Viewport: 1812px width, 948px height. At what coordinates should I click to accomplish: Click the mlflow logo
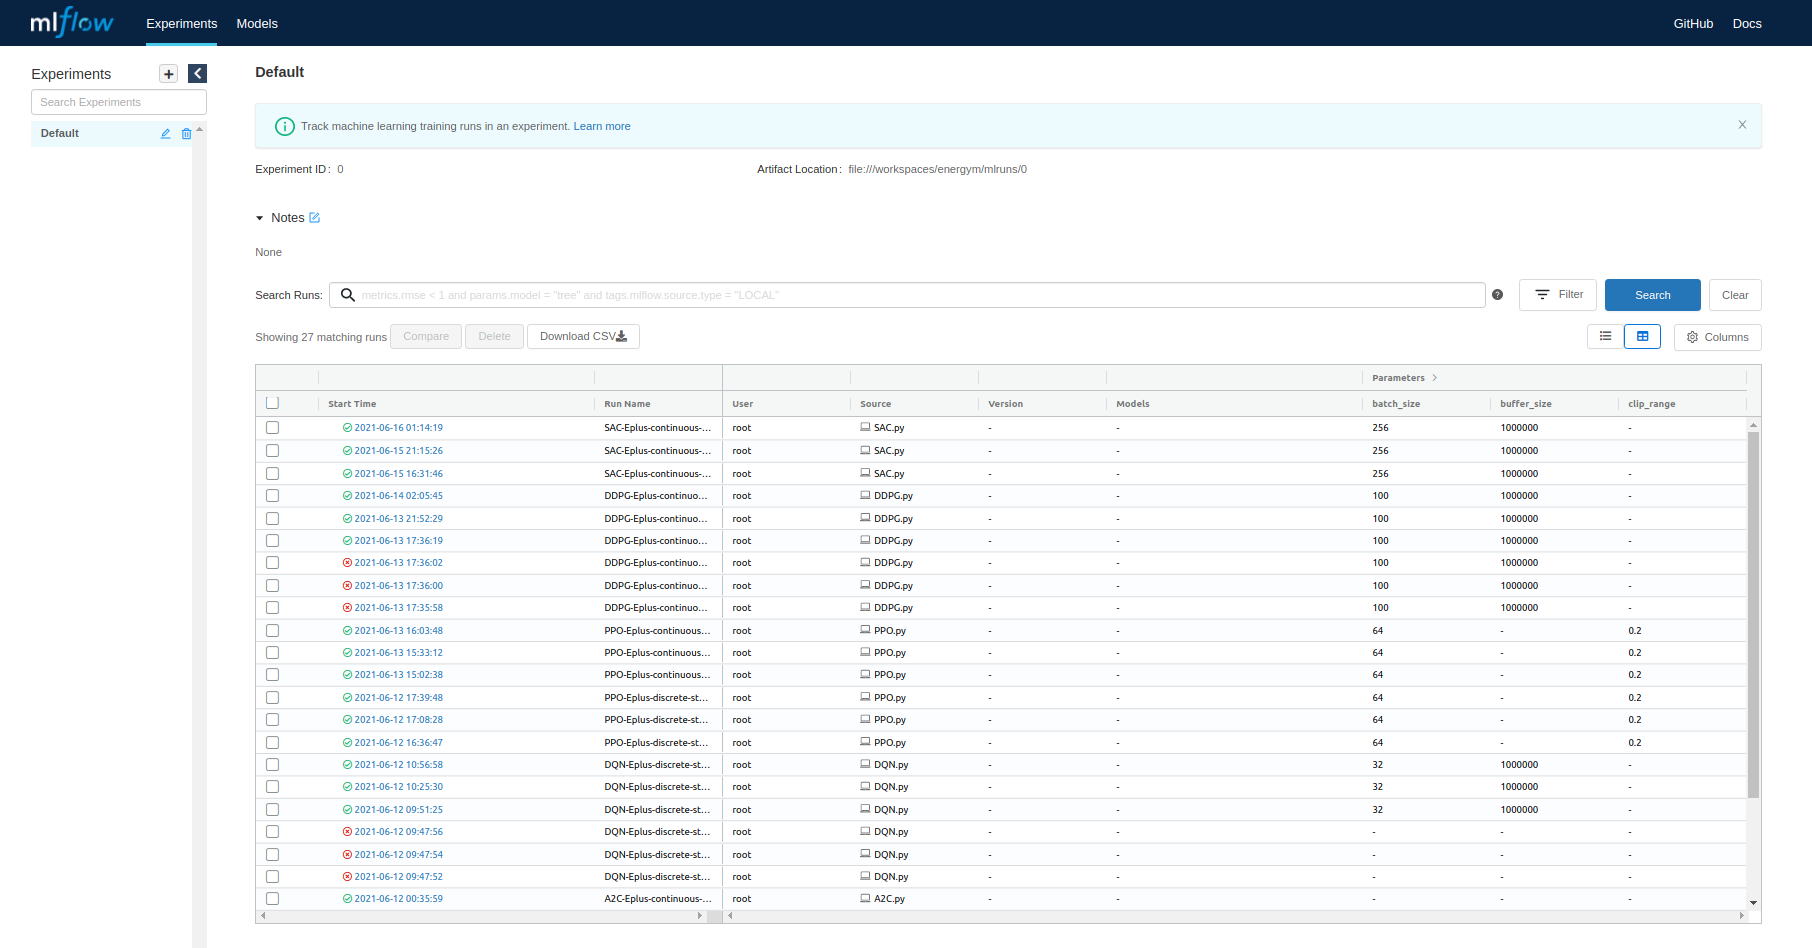point(72,22)
